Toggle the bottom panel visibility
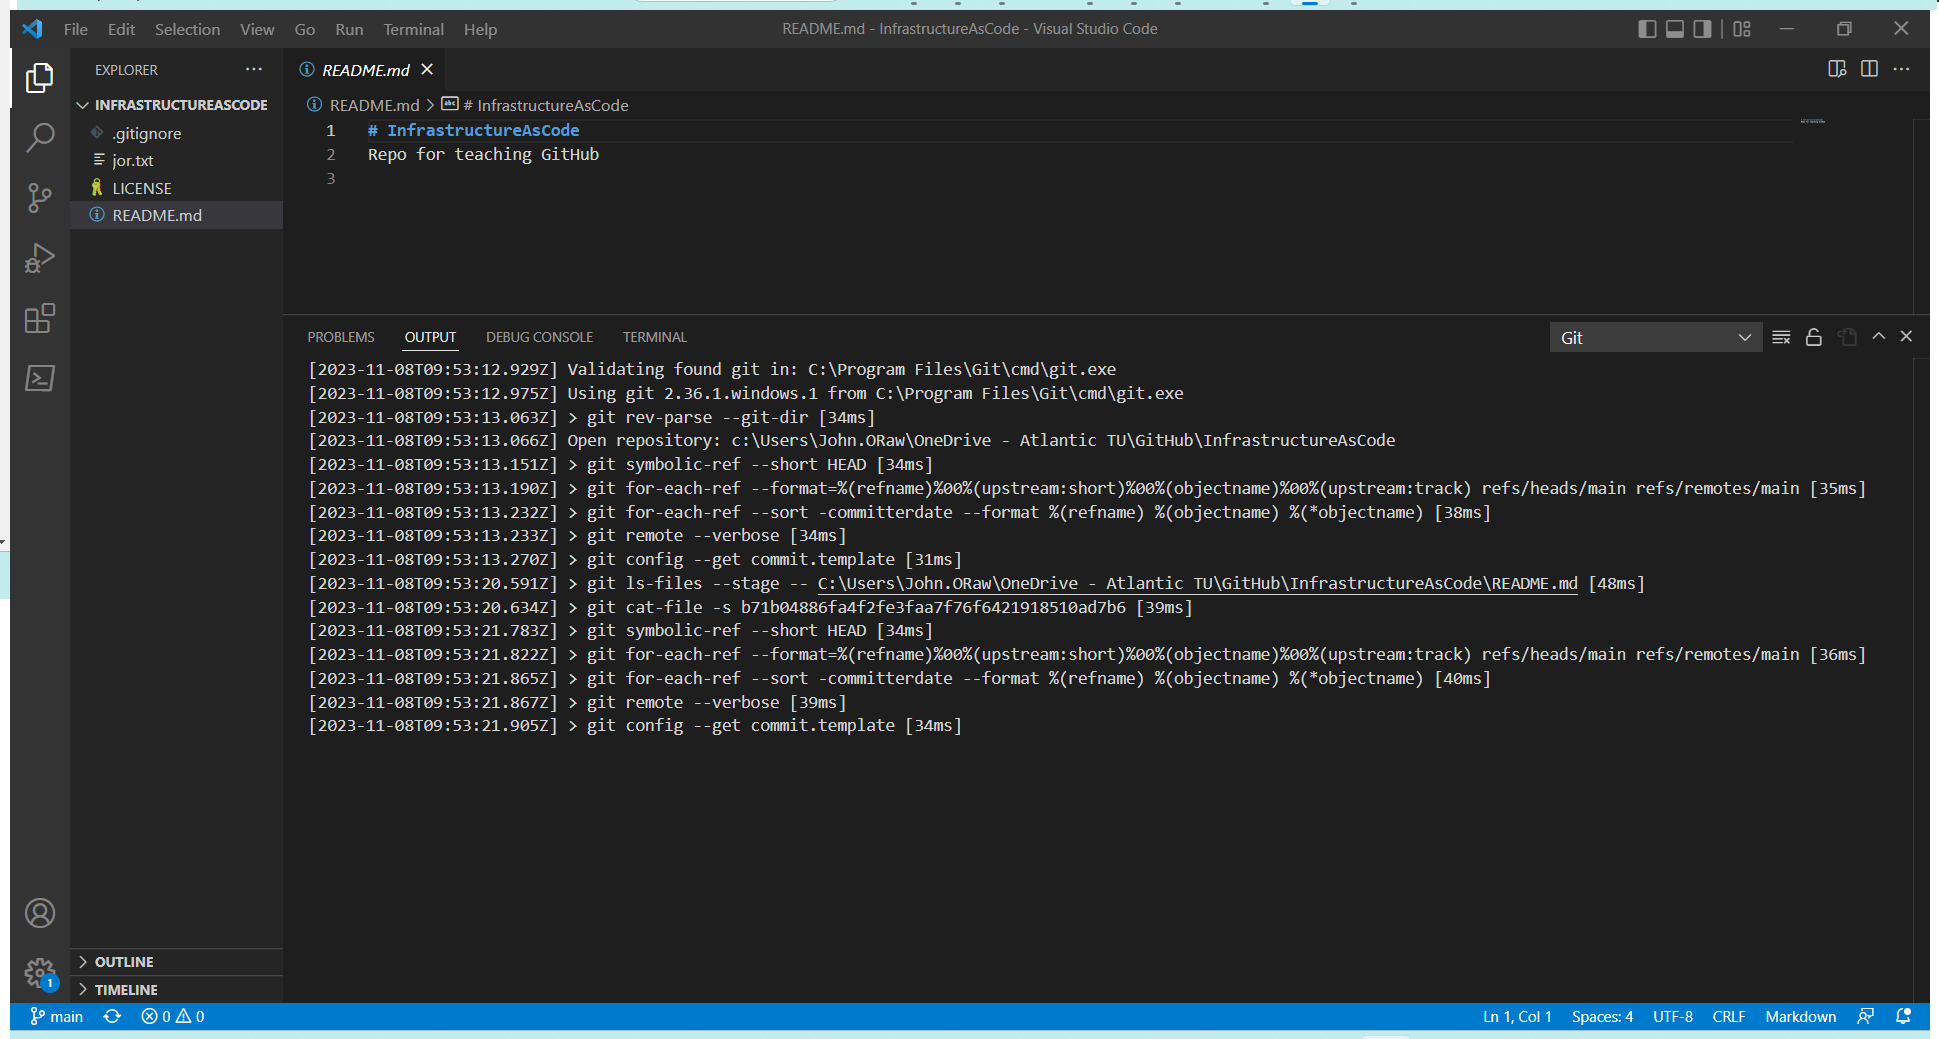 [x=1675, y=29]
